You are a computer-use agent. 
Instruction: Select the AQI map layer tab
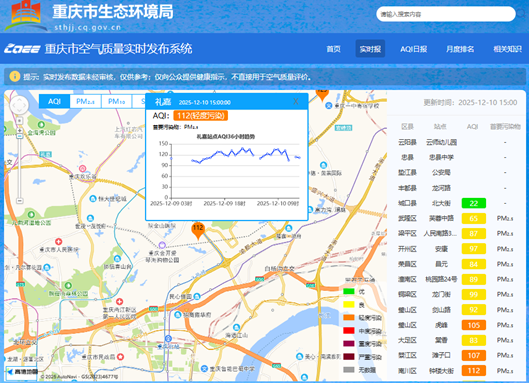click(54, 101)
